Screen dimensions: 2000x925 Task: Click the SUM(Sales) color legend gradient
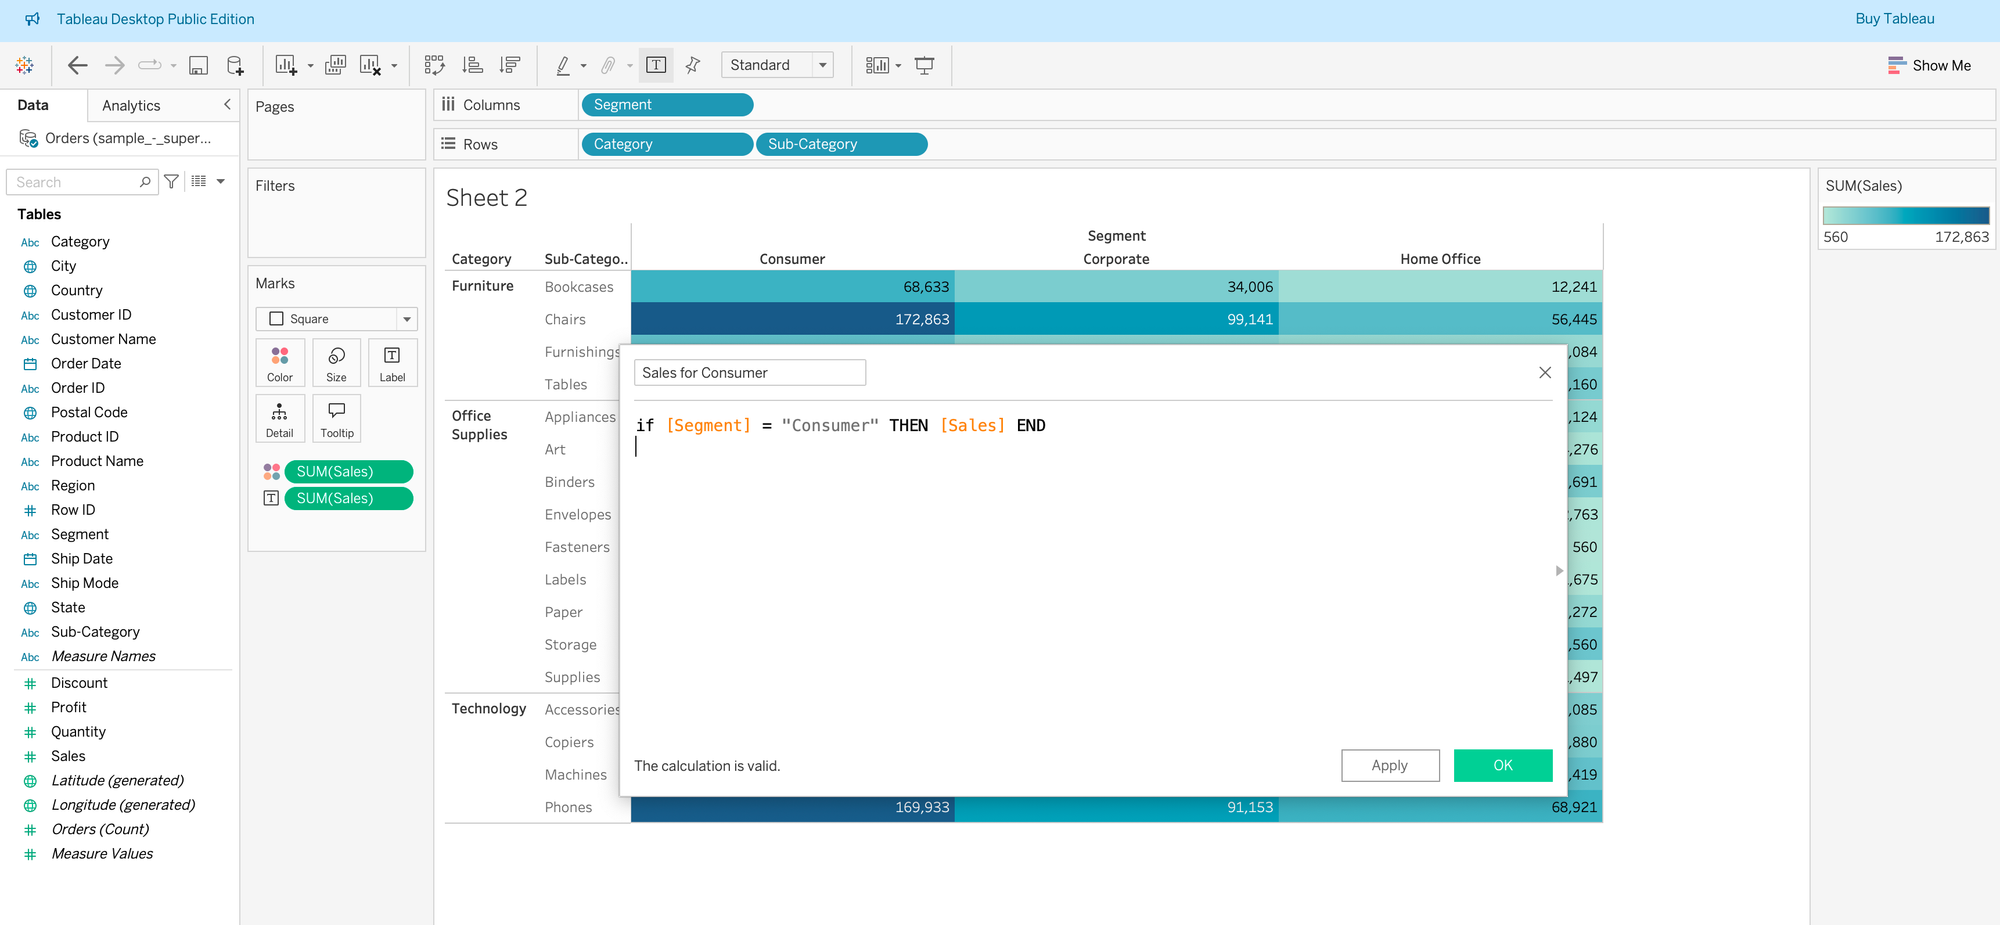click(x=1906, y=215)
